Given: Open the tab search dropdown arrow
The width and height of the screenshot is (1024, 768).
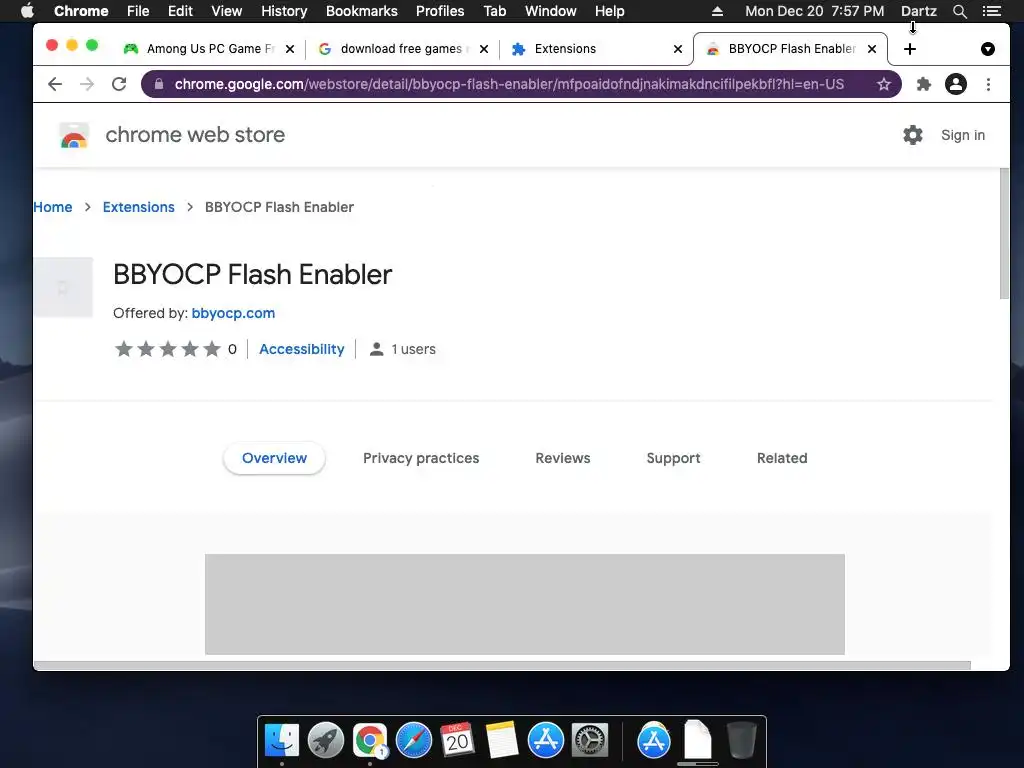Looking at the screenshot, I should 988,49.
